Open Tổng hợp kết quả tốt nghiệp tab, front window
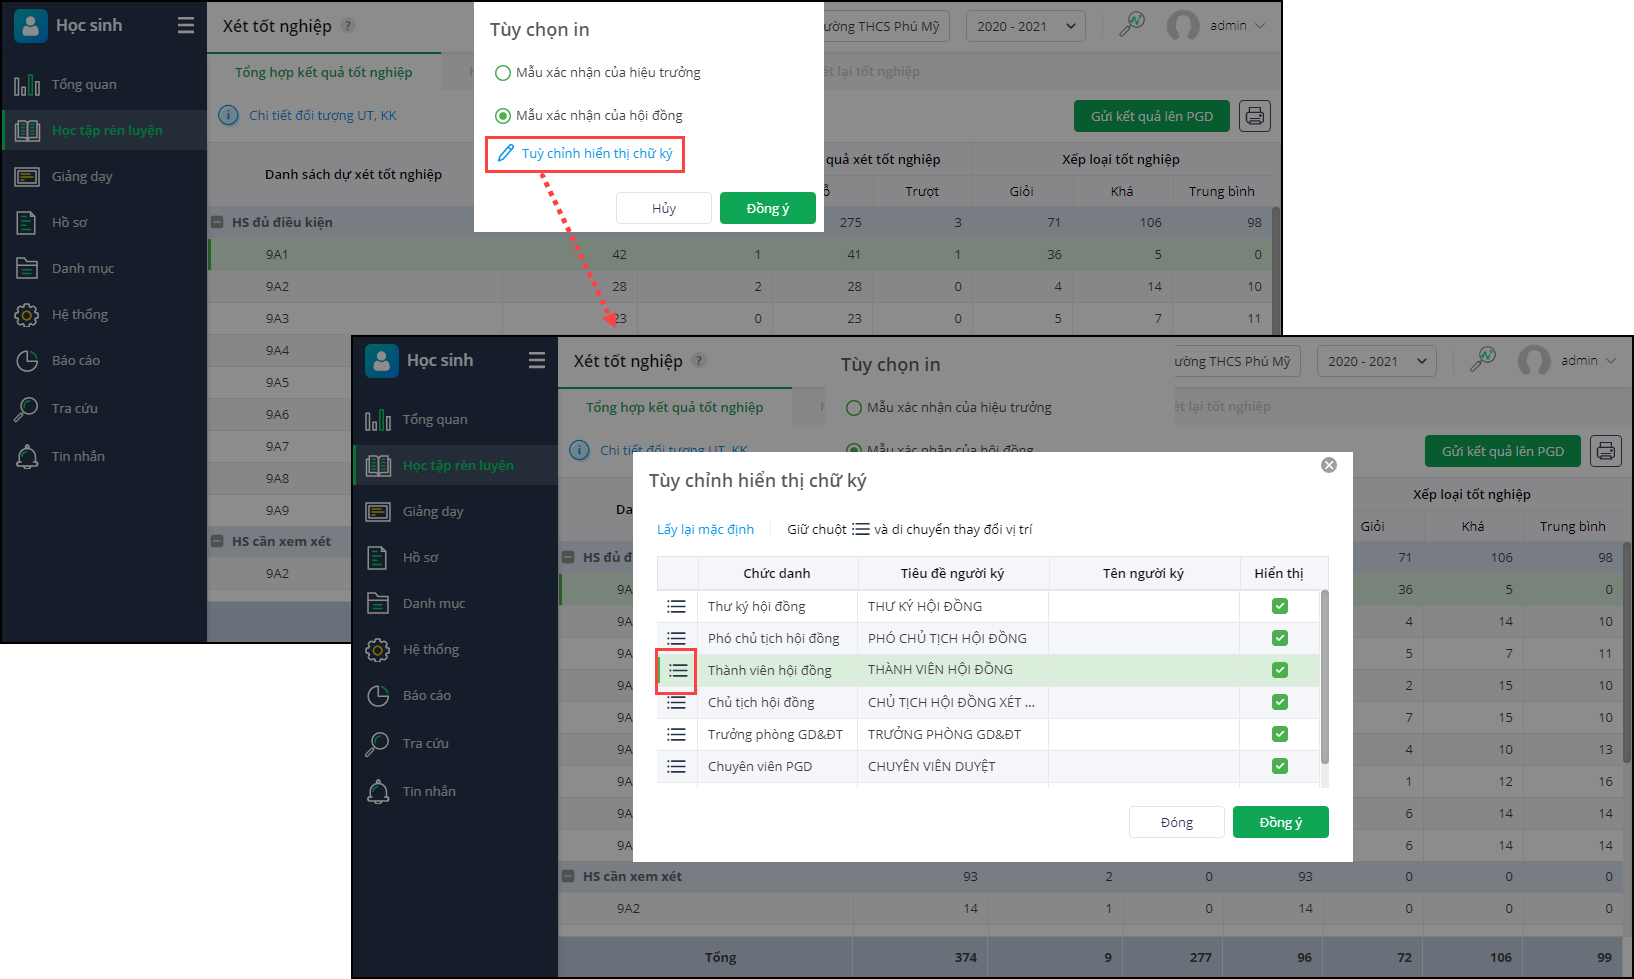The image size is (1634, 979). click(x=675, y=407)
